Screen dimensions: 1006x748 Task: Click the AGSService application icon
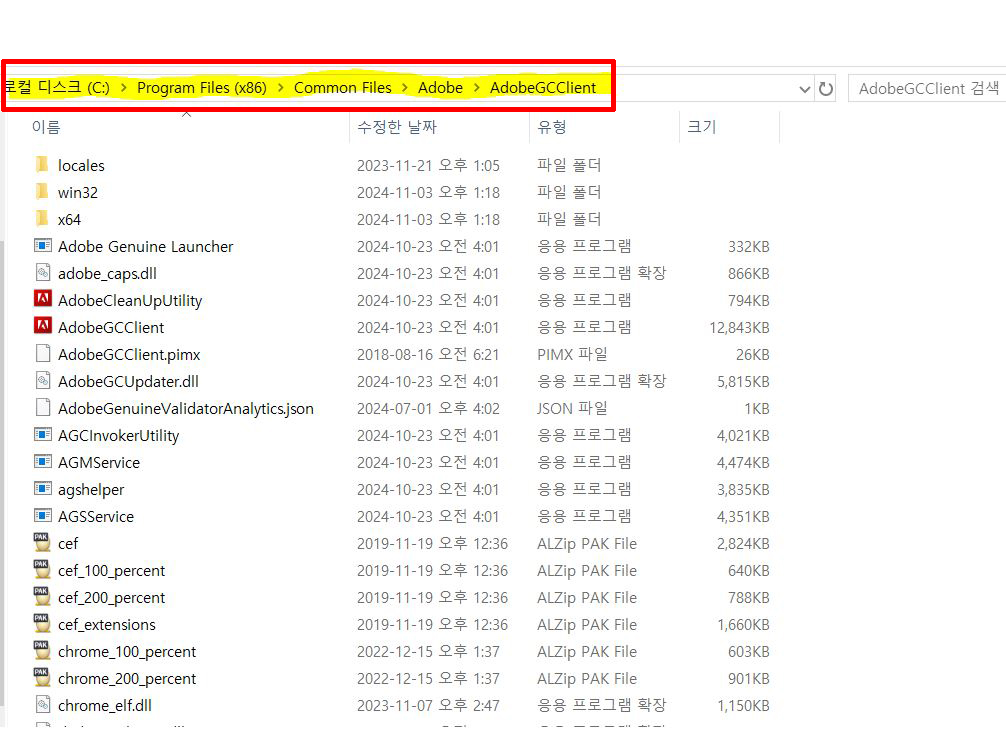tap(42, 516)
